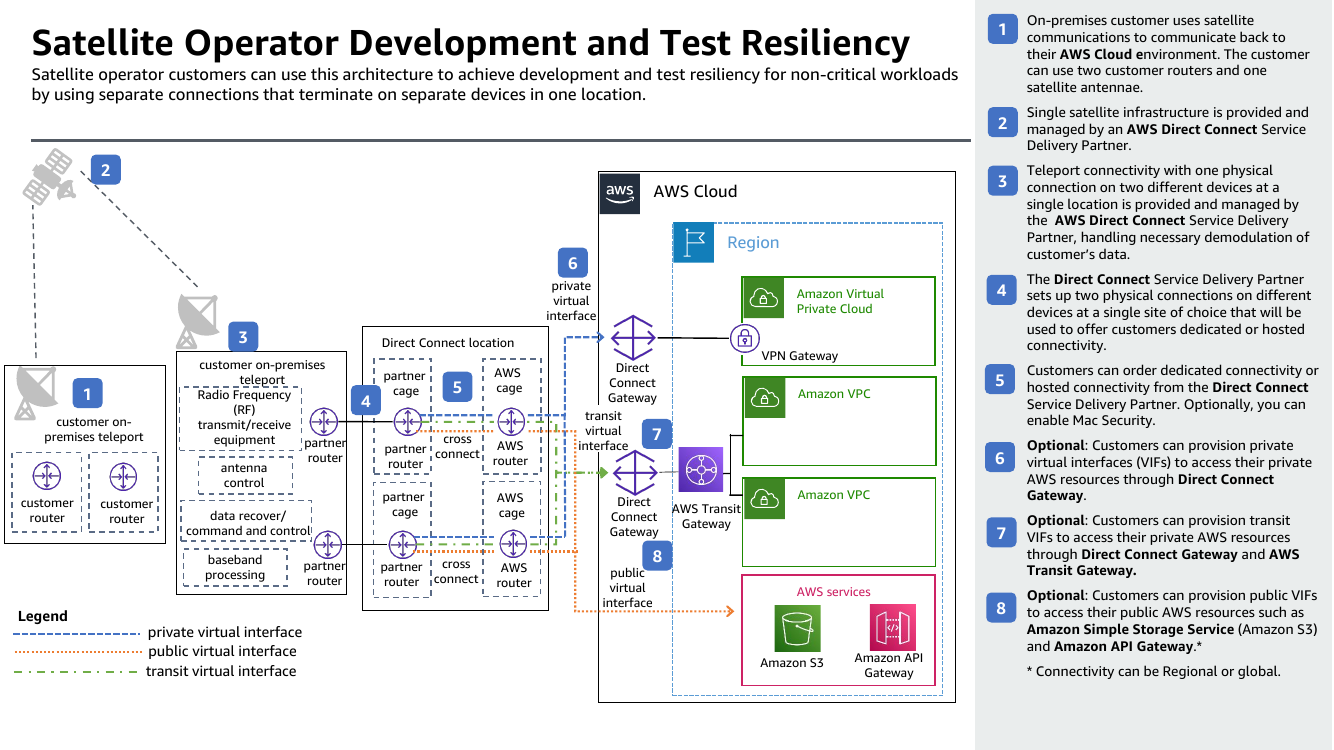The height and width of the screenshot is (750, 1334).
Task: Click the AWS logo in the AWS Cloud box
Action: (620, 193)
